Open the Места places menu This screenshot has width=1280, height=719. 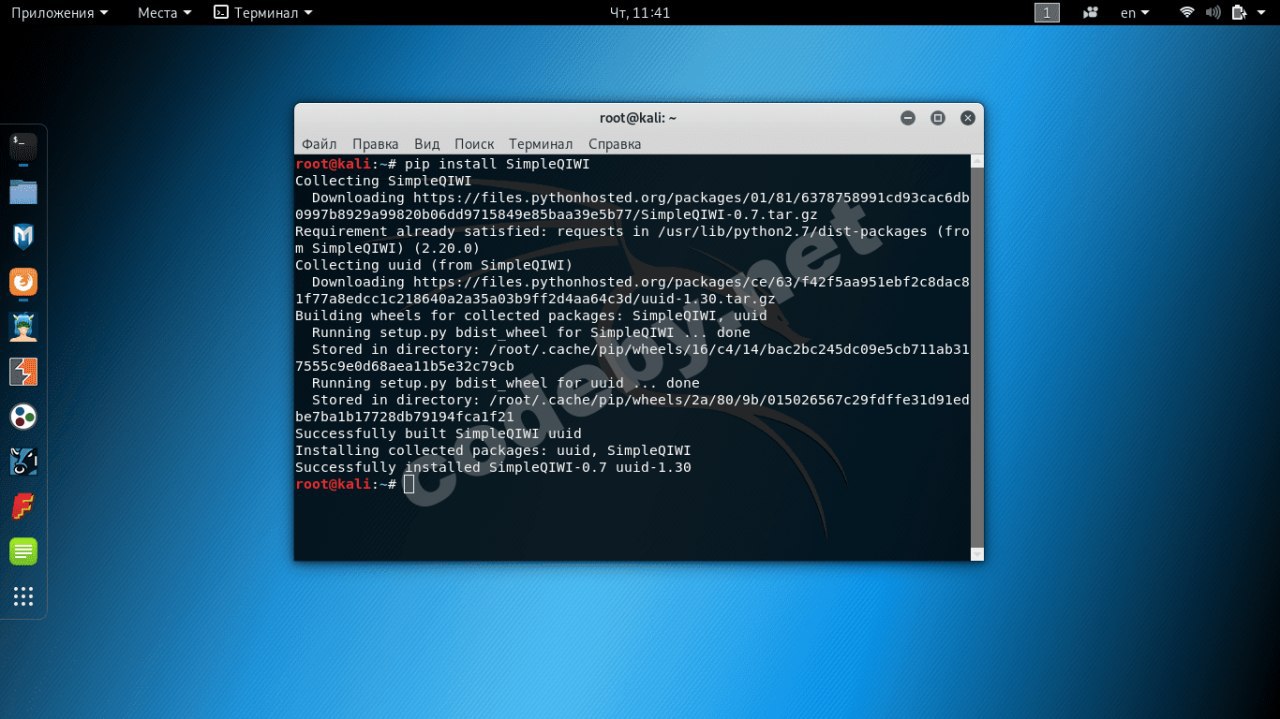coord(164,13)
